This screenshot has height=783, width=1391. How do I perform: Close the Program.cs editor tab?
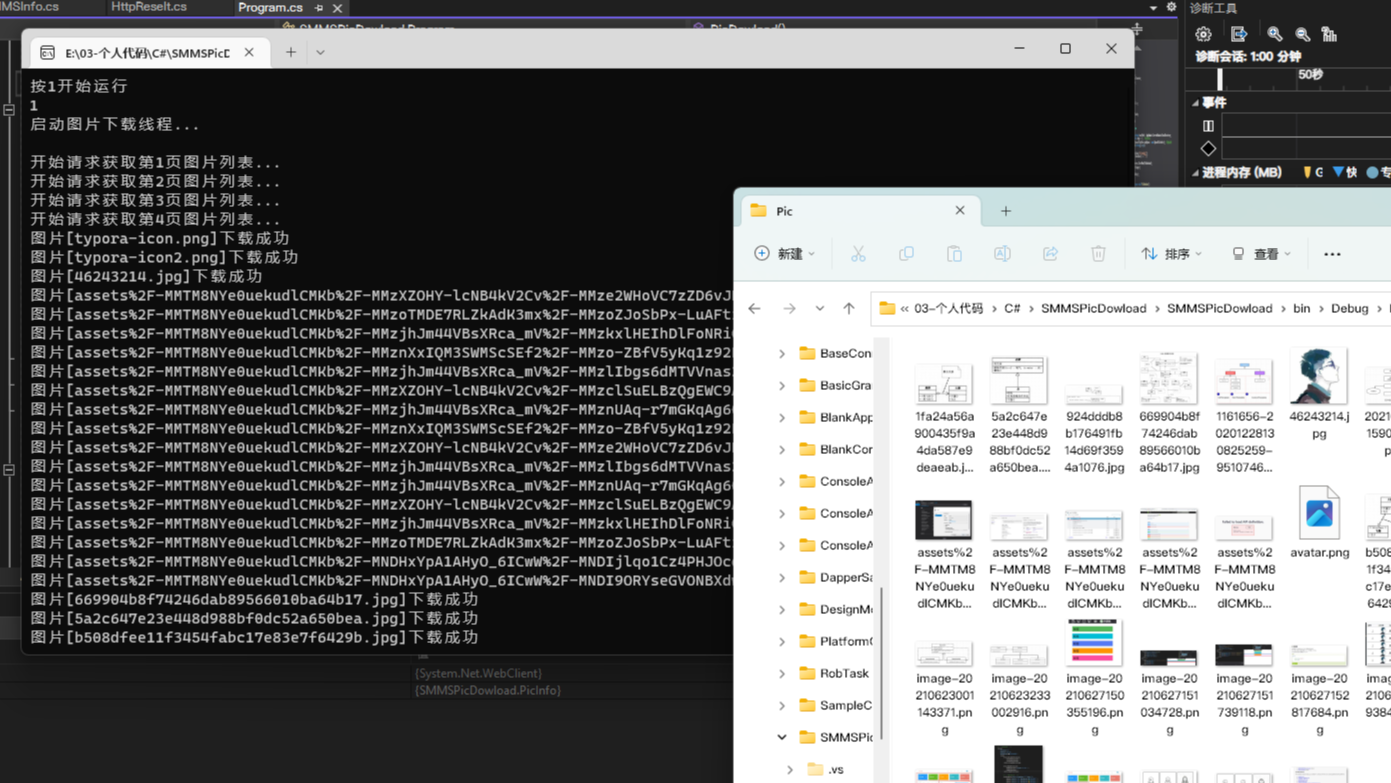(337, 8)
